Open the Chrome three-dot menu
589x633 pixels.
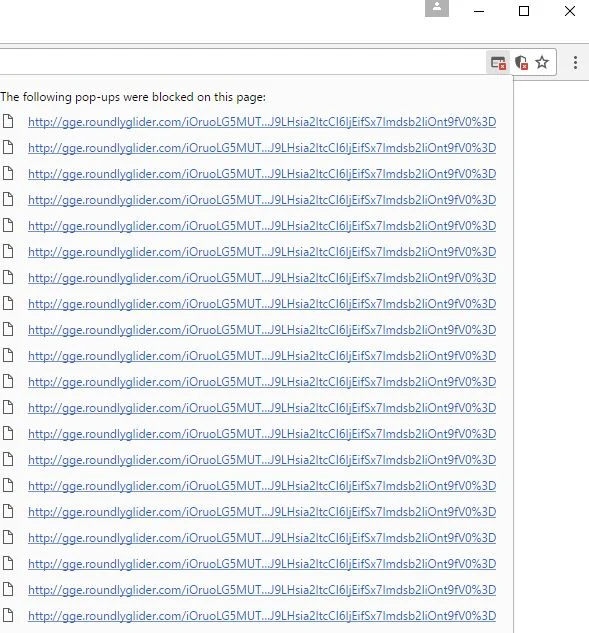pyautogui.click(x=575, y=63)
